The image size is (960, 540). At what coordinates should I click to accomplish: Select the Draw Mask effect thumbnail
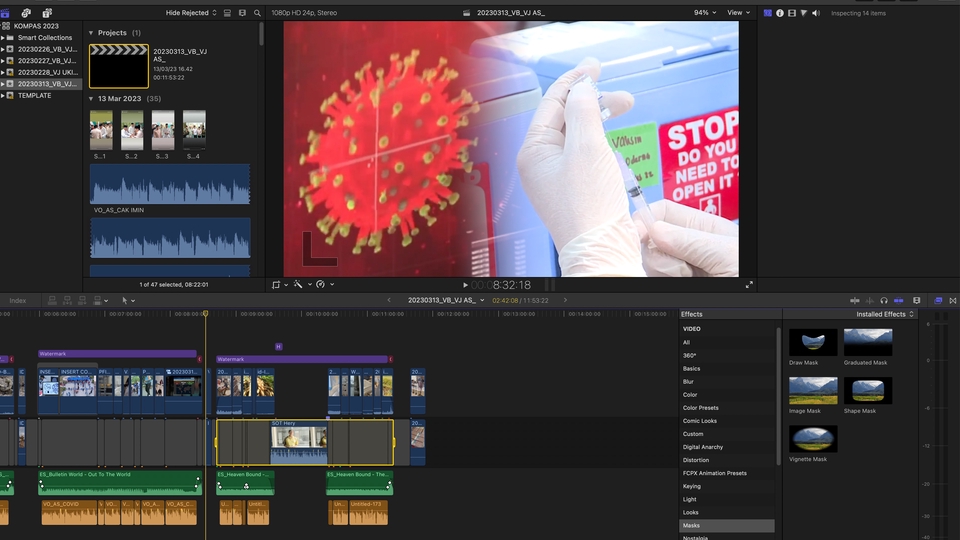pyautogui.click(x=813, y=342)
